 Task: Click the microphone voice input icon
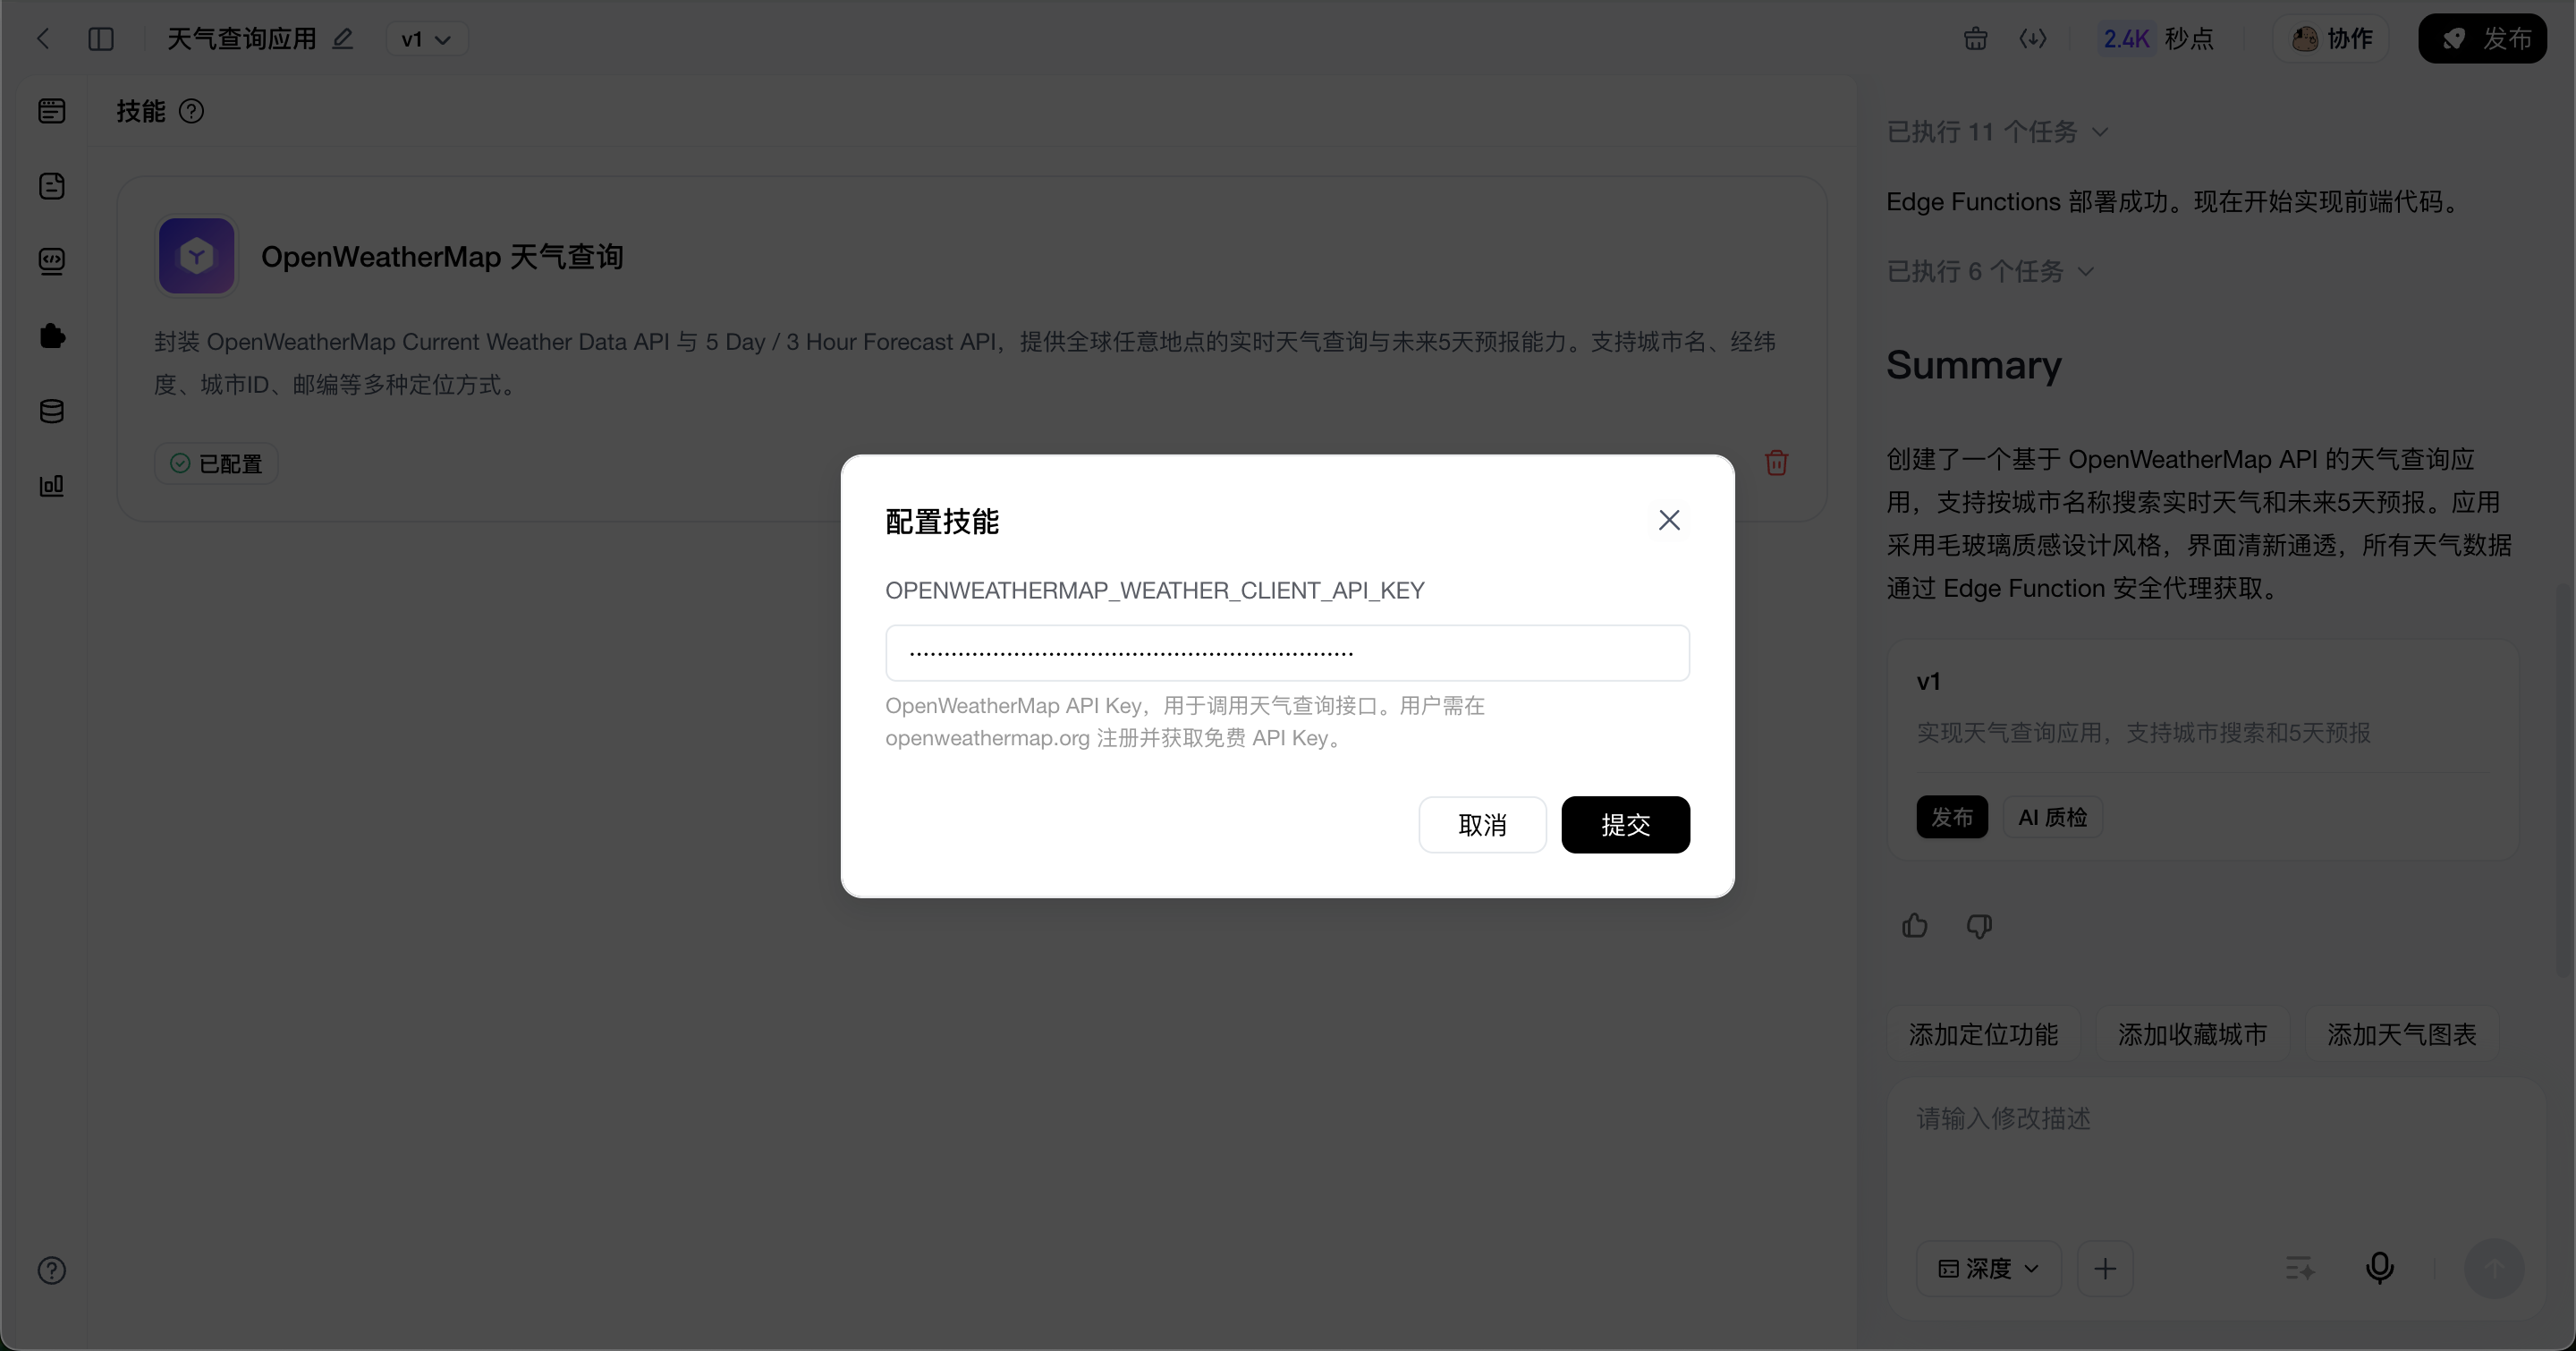click(x=2379, y=1268)
